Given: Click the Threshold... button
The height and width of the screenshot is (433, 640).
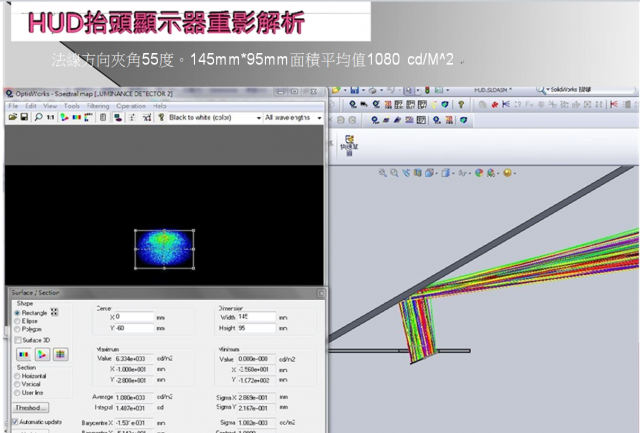Looking at the screenshot, I should tap(31, 407).
